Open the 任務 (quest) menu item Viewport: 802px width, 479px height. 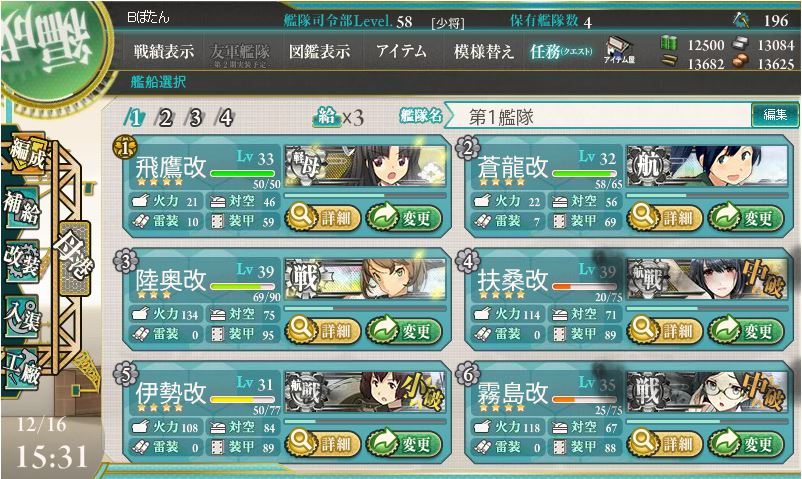point(561,52)
